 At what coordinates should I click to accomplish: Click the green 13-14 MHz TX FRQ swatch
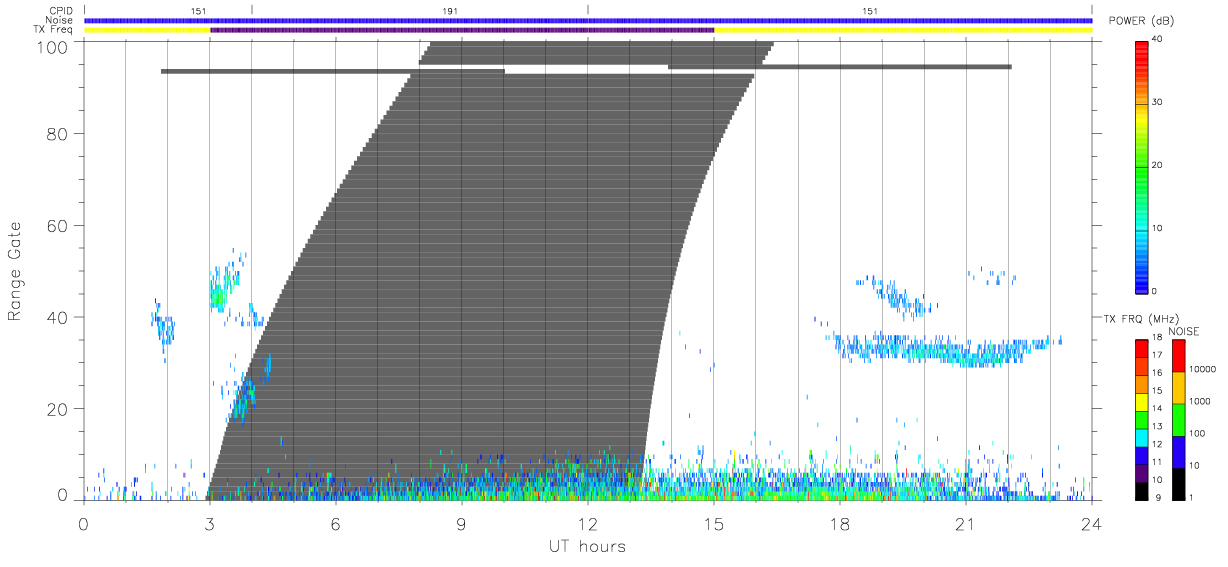pyautogui.click(x=1142, y=419)
